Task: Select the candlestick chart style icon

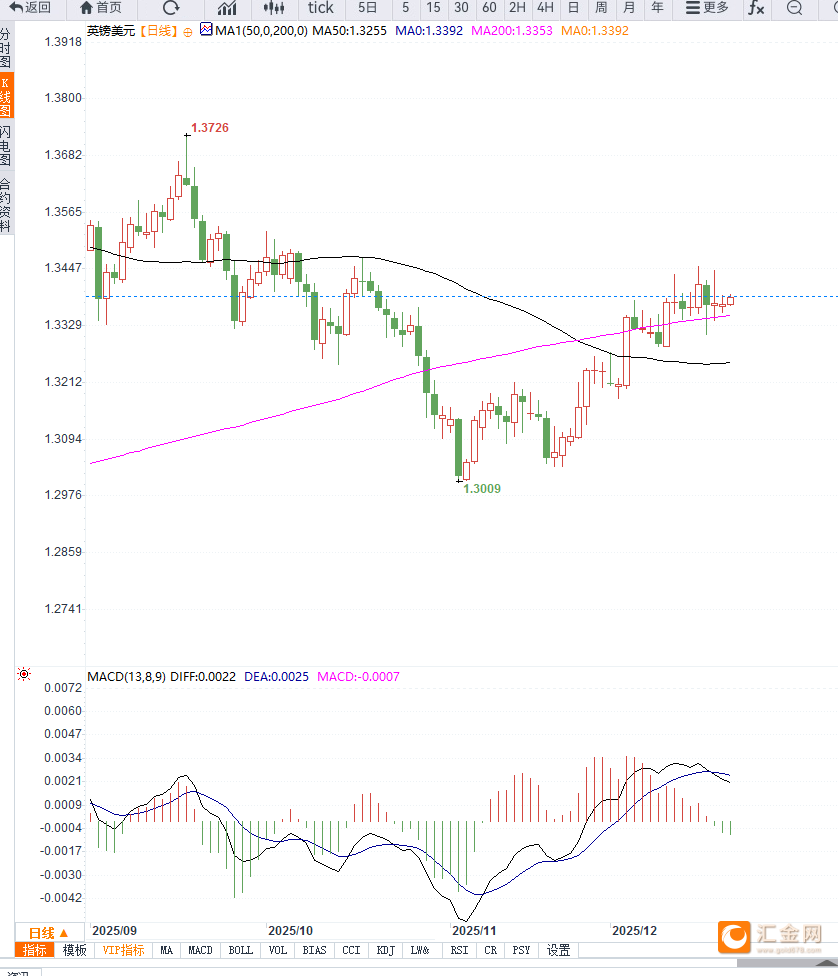Action: 274,8
